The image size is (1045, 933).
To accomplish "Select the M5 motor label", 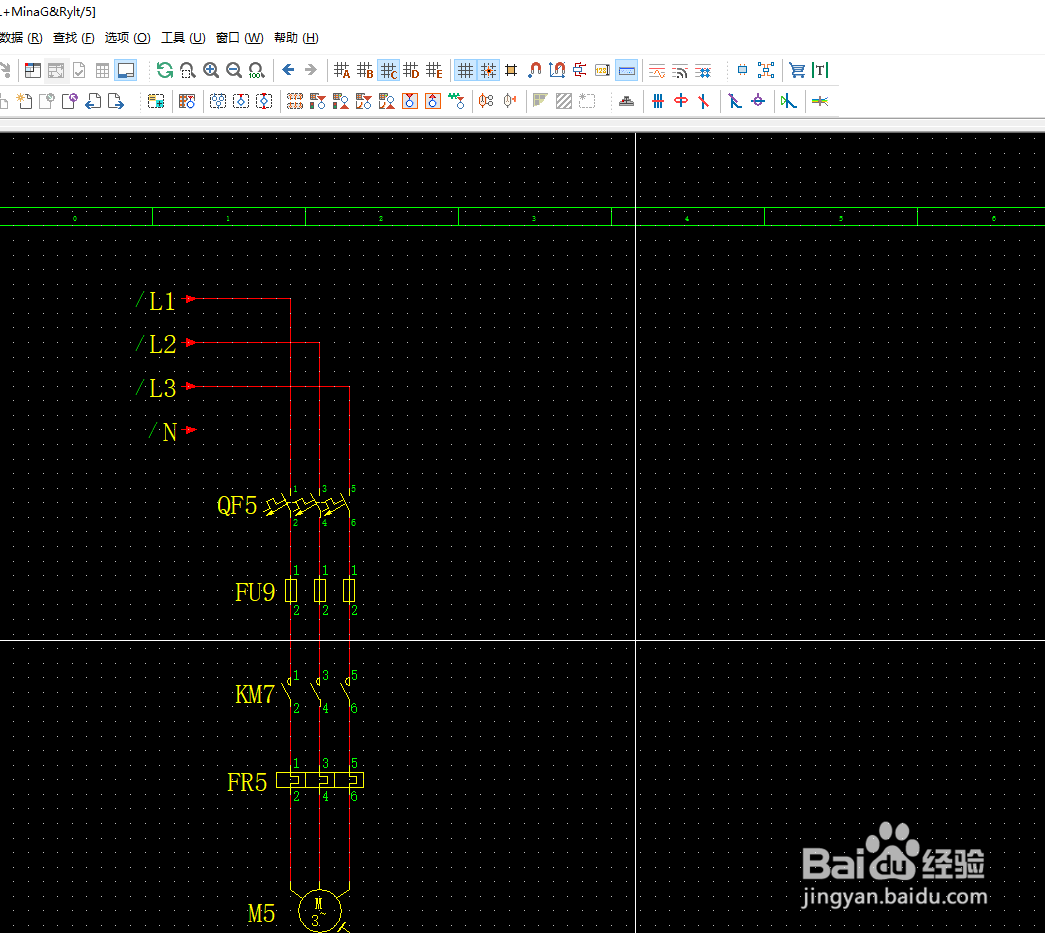I will (x=261, y=913).
